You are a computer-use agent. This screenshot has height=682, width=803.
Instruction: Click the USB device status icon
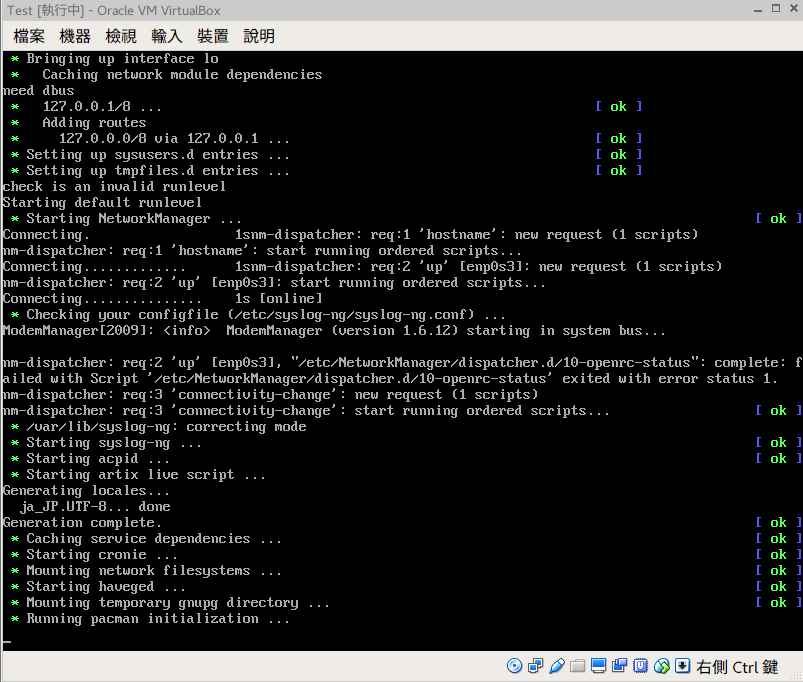point(556,666)
